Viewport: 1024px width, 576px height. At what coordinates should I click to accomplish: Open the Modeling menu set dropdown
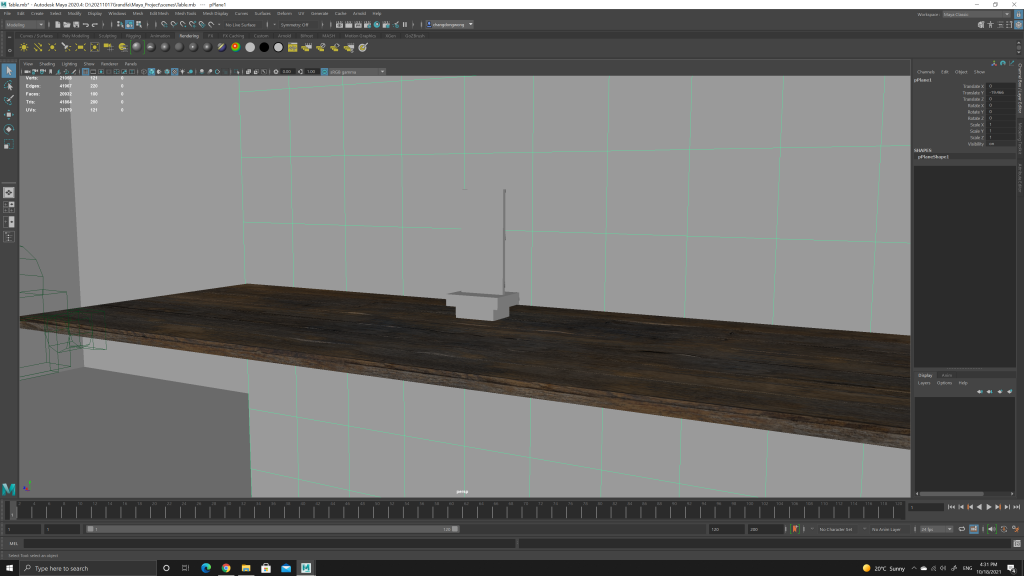coord(24,24)
